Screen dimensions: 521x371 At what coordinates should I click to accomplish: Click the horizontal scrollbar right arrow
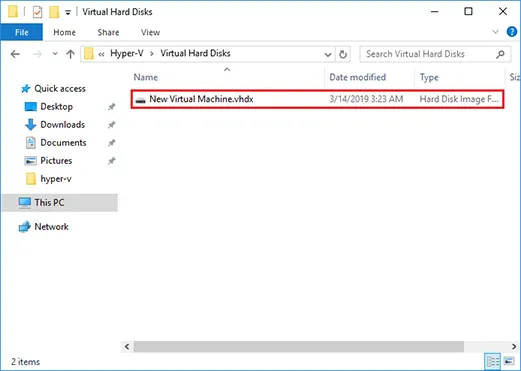pyautogui.click(x=514, y=347)
